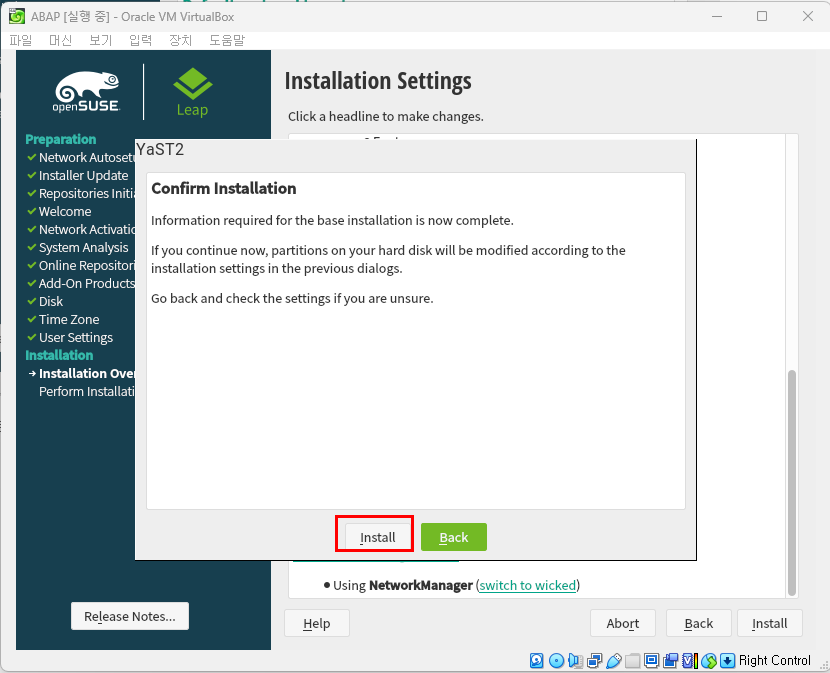Viewport: 830px width, 673px height.
Task: Select the Installer Update step in sidebar
Action: click(84, 175)
